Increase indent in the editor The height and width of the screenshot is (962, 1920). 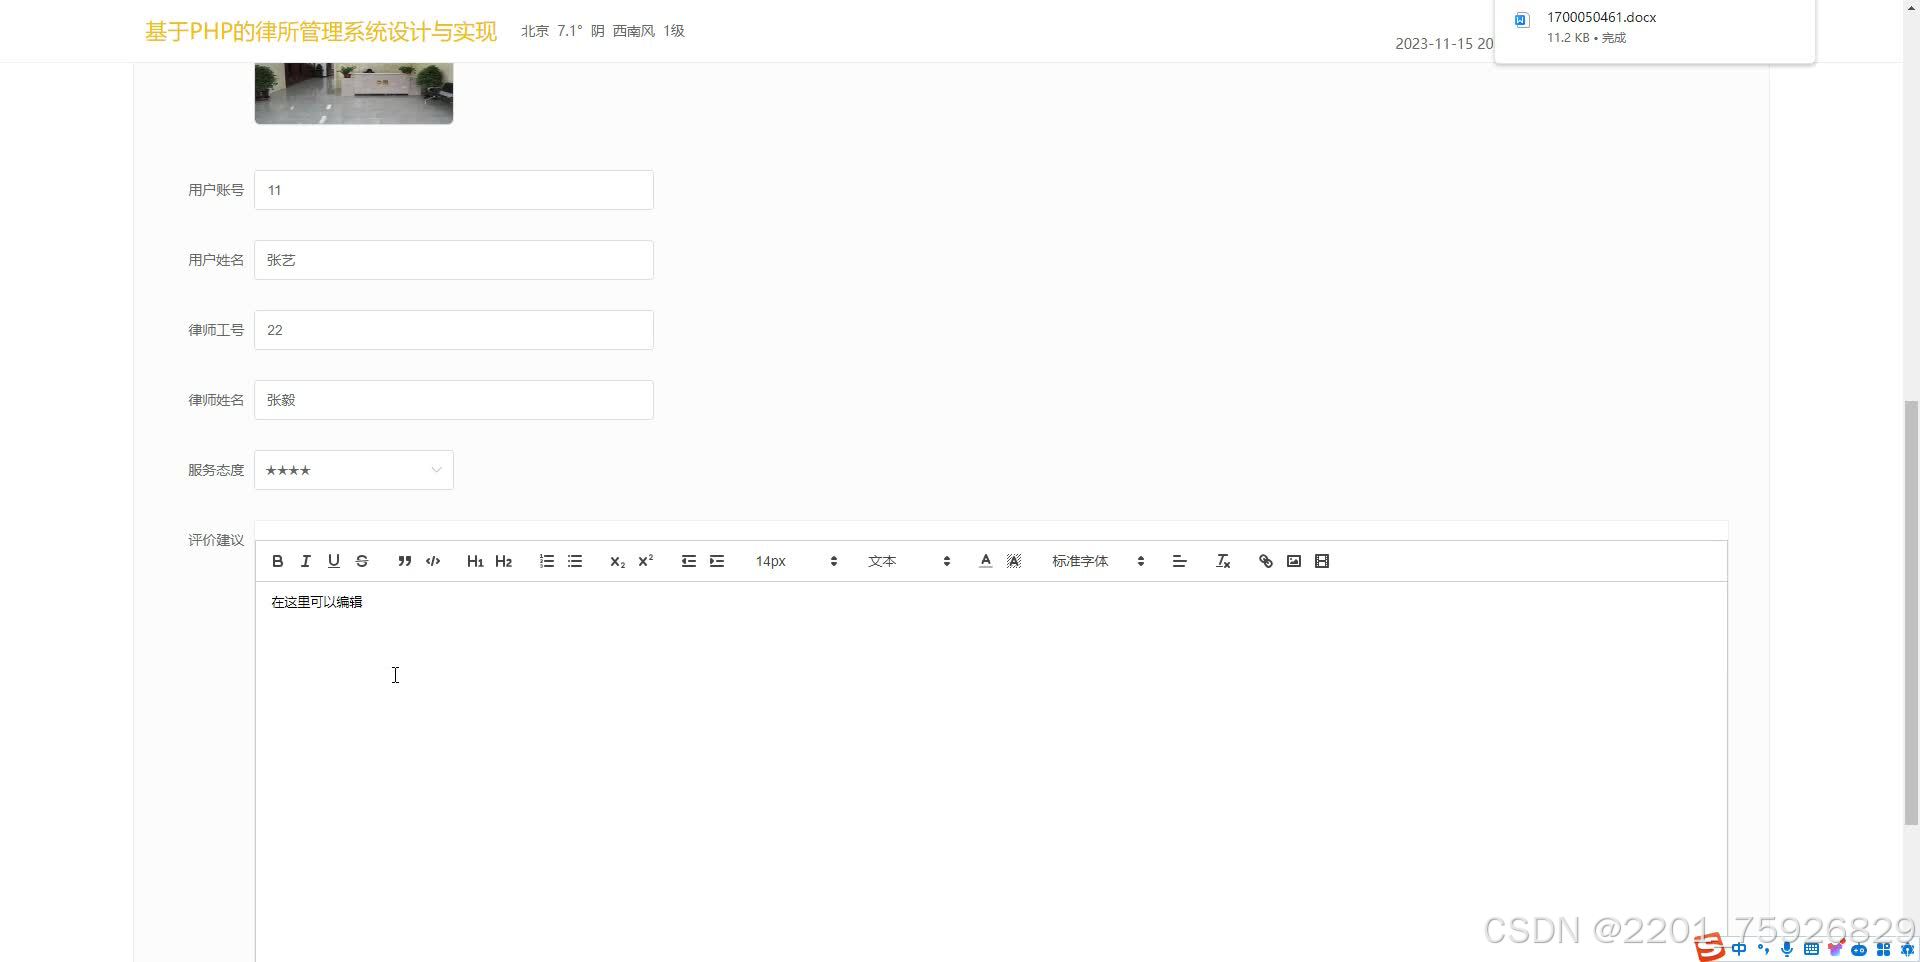pos(717,561)
